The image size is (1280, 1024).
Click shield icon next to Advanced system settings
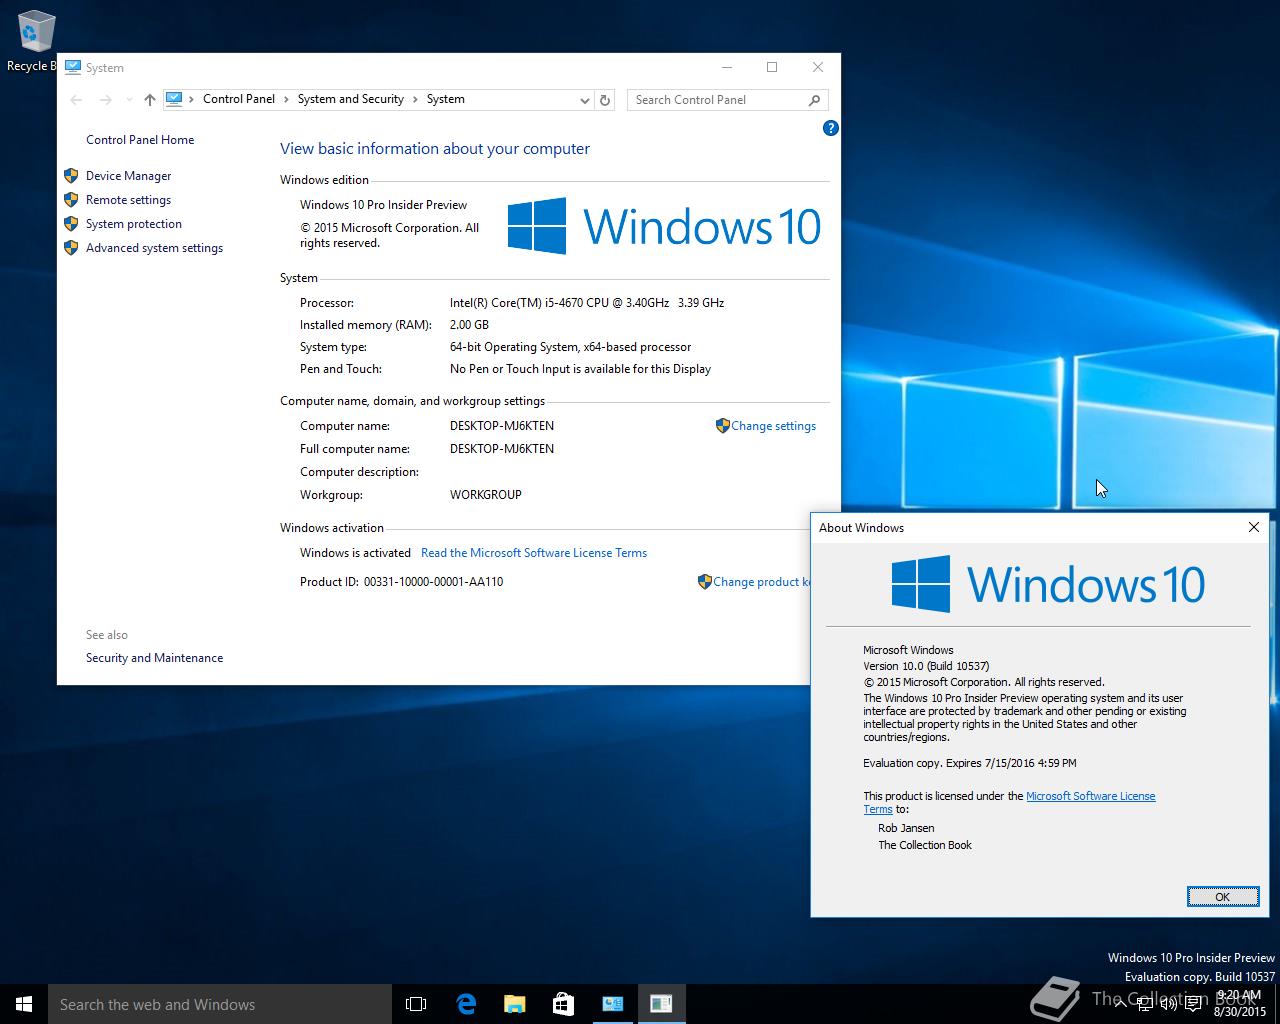click(x=71, y=248)
